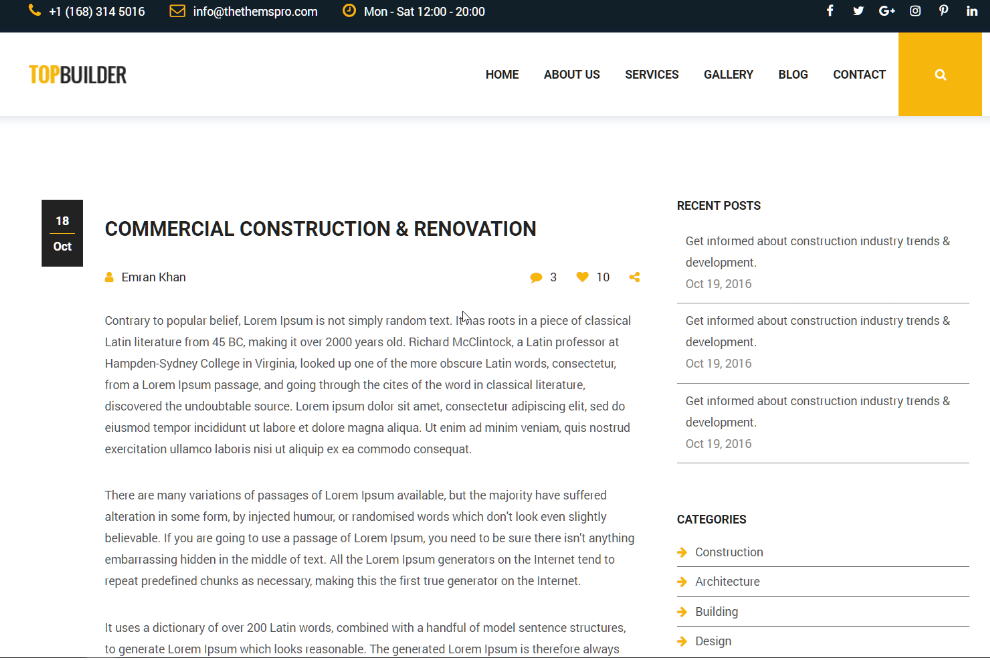The width and height of the screenshot is (990, 660).
Task: Click the Mon - Sat 12:00 - 20:00 hours text
Action: point(424,11)
